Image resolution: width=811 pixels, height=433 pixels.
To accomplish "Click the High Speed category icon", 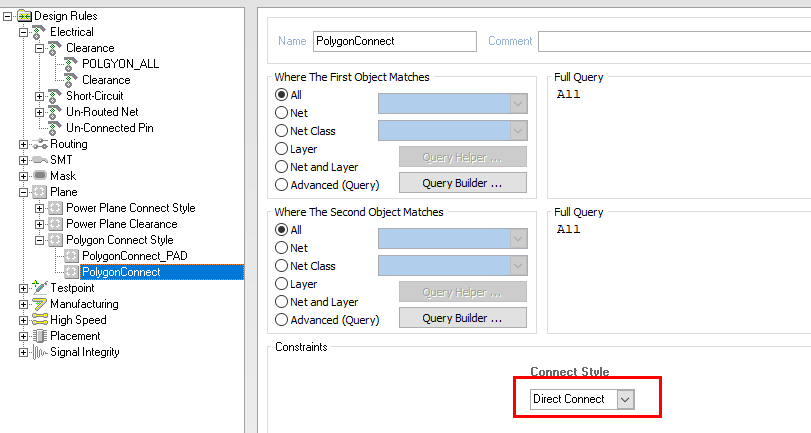I will click(39, 320).
